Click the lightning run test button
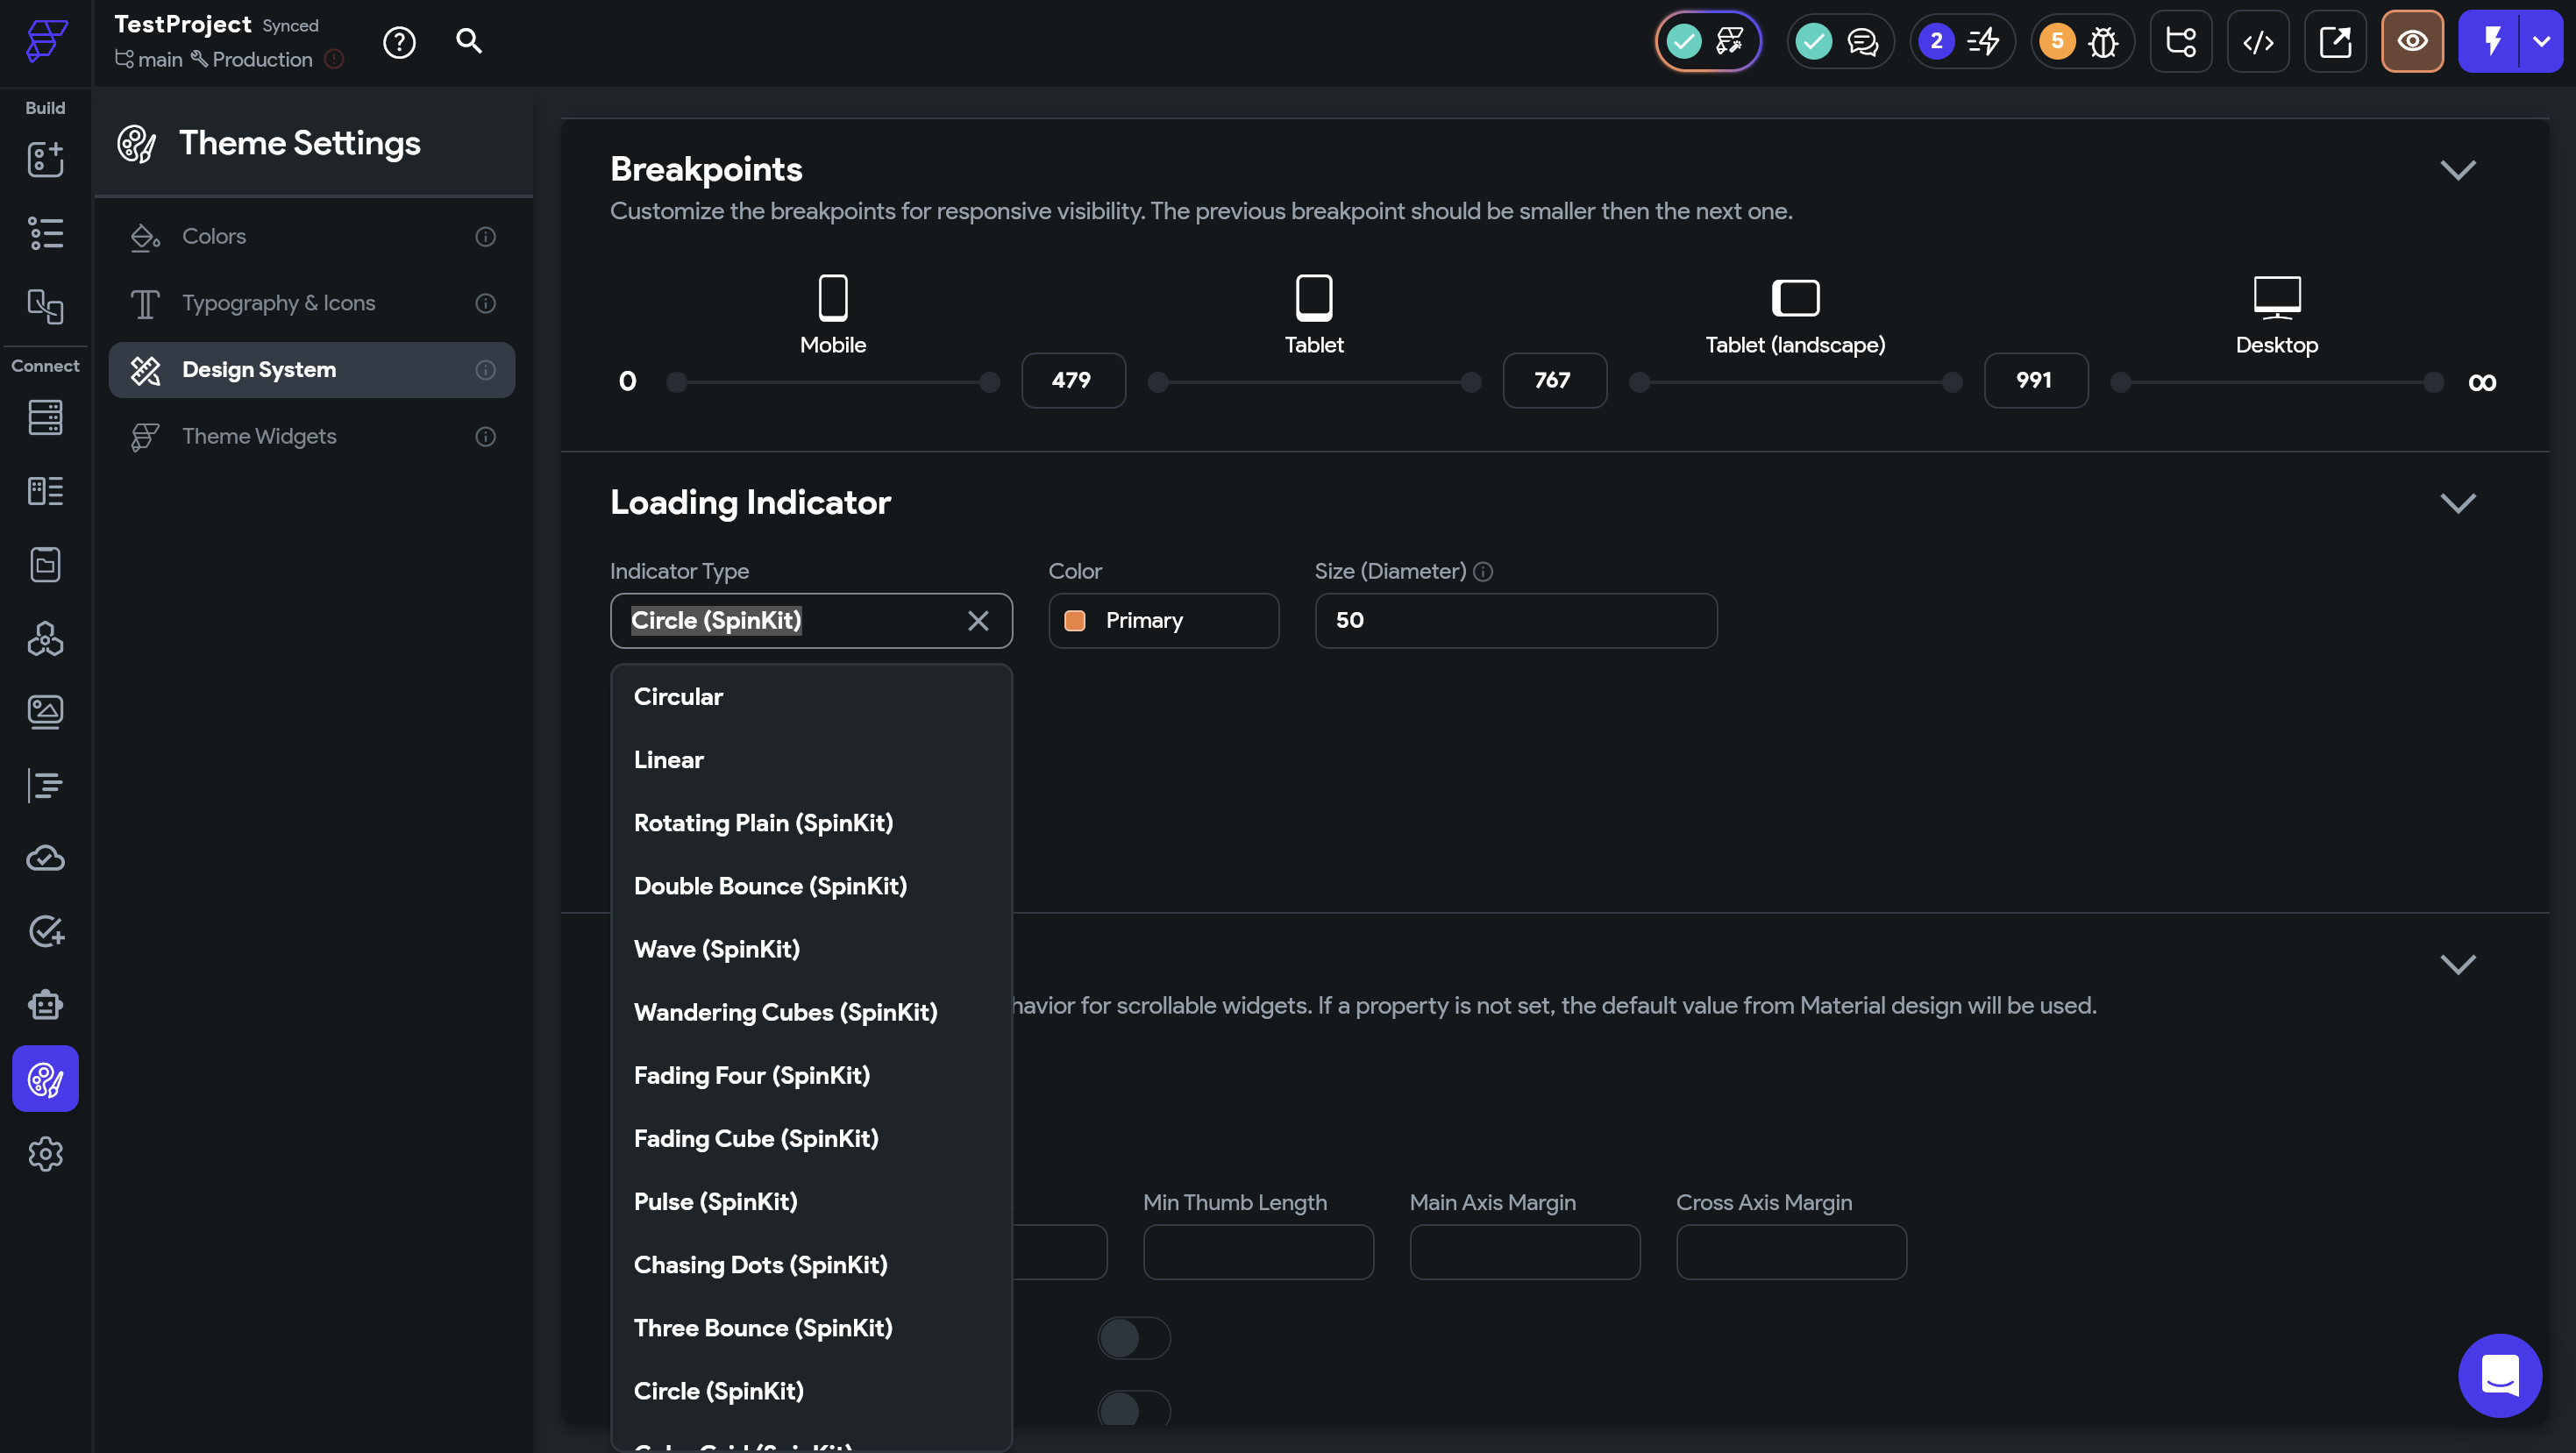The width and height of the screenshot is (2576, 1453). pos(2491,41)
